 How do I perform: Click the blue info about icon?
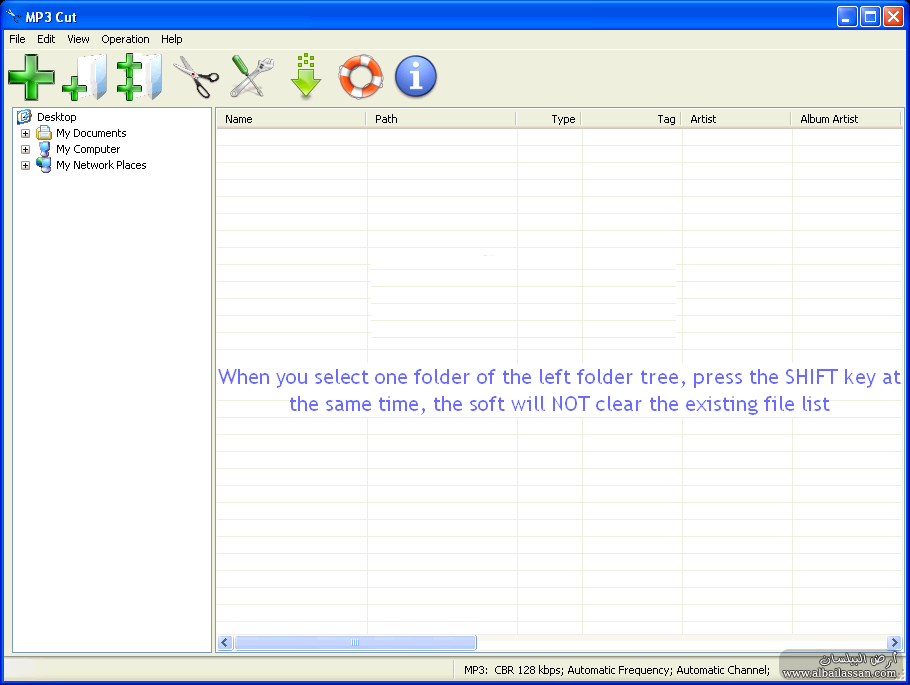(x=415, y=77)
